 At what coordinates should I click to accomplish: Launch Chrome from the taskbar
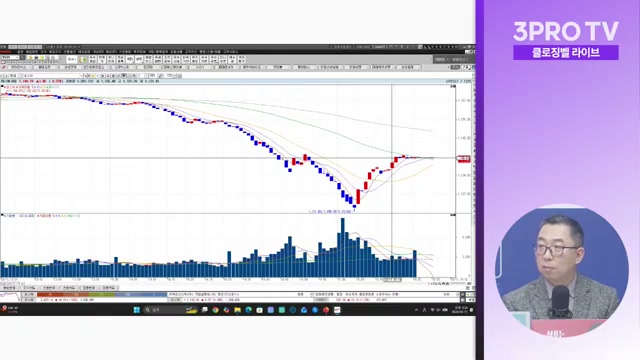[x=215, y=310]
